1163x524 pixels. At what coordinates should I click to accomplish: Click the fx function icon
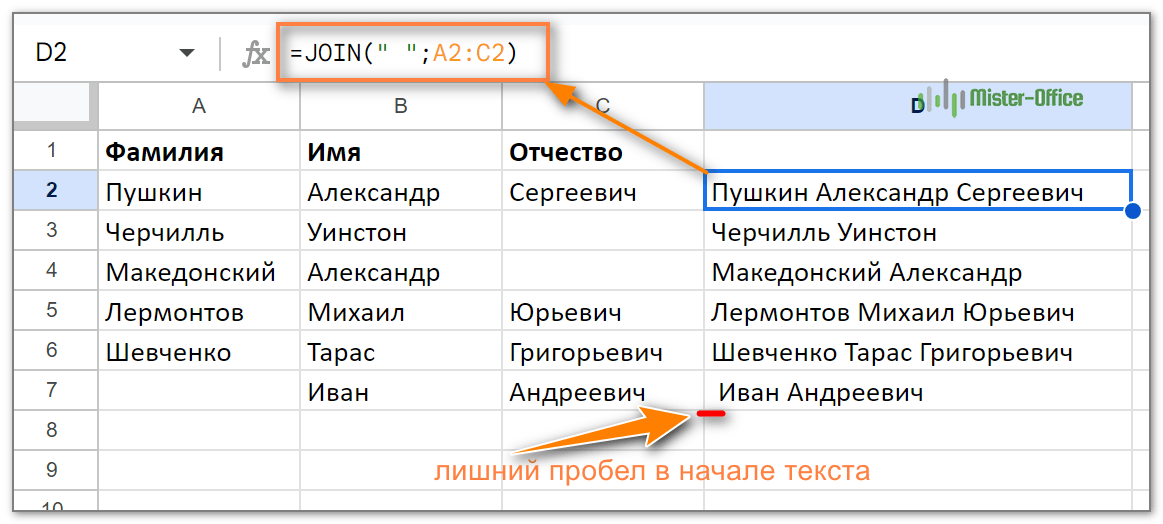[x=257, y=54]
